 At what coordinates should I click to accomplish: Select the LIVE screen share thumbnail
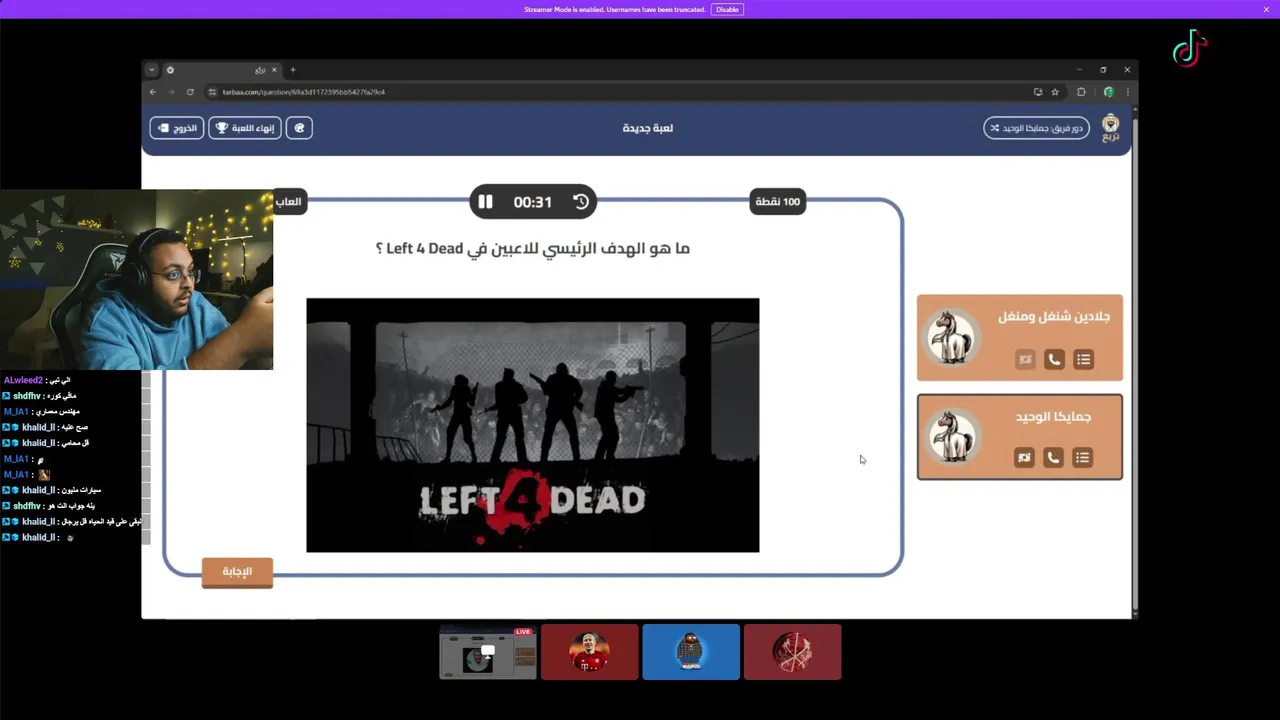click(x=488, y=652)
